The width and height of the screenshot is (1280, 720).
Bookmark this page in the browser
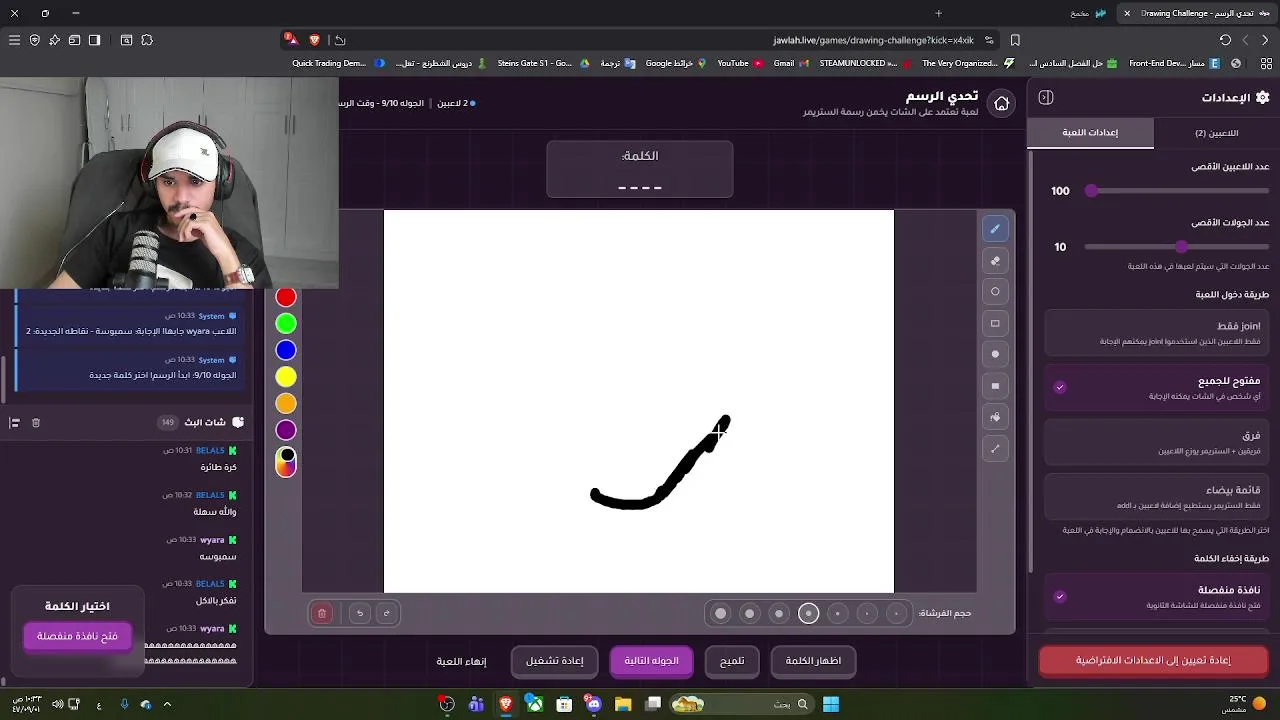pos(1015,40)
